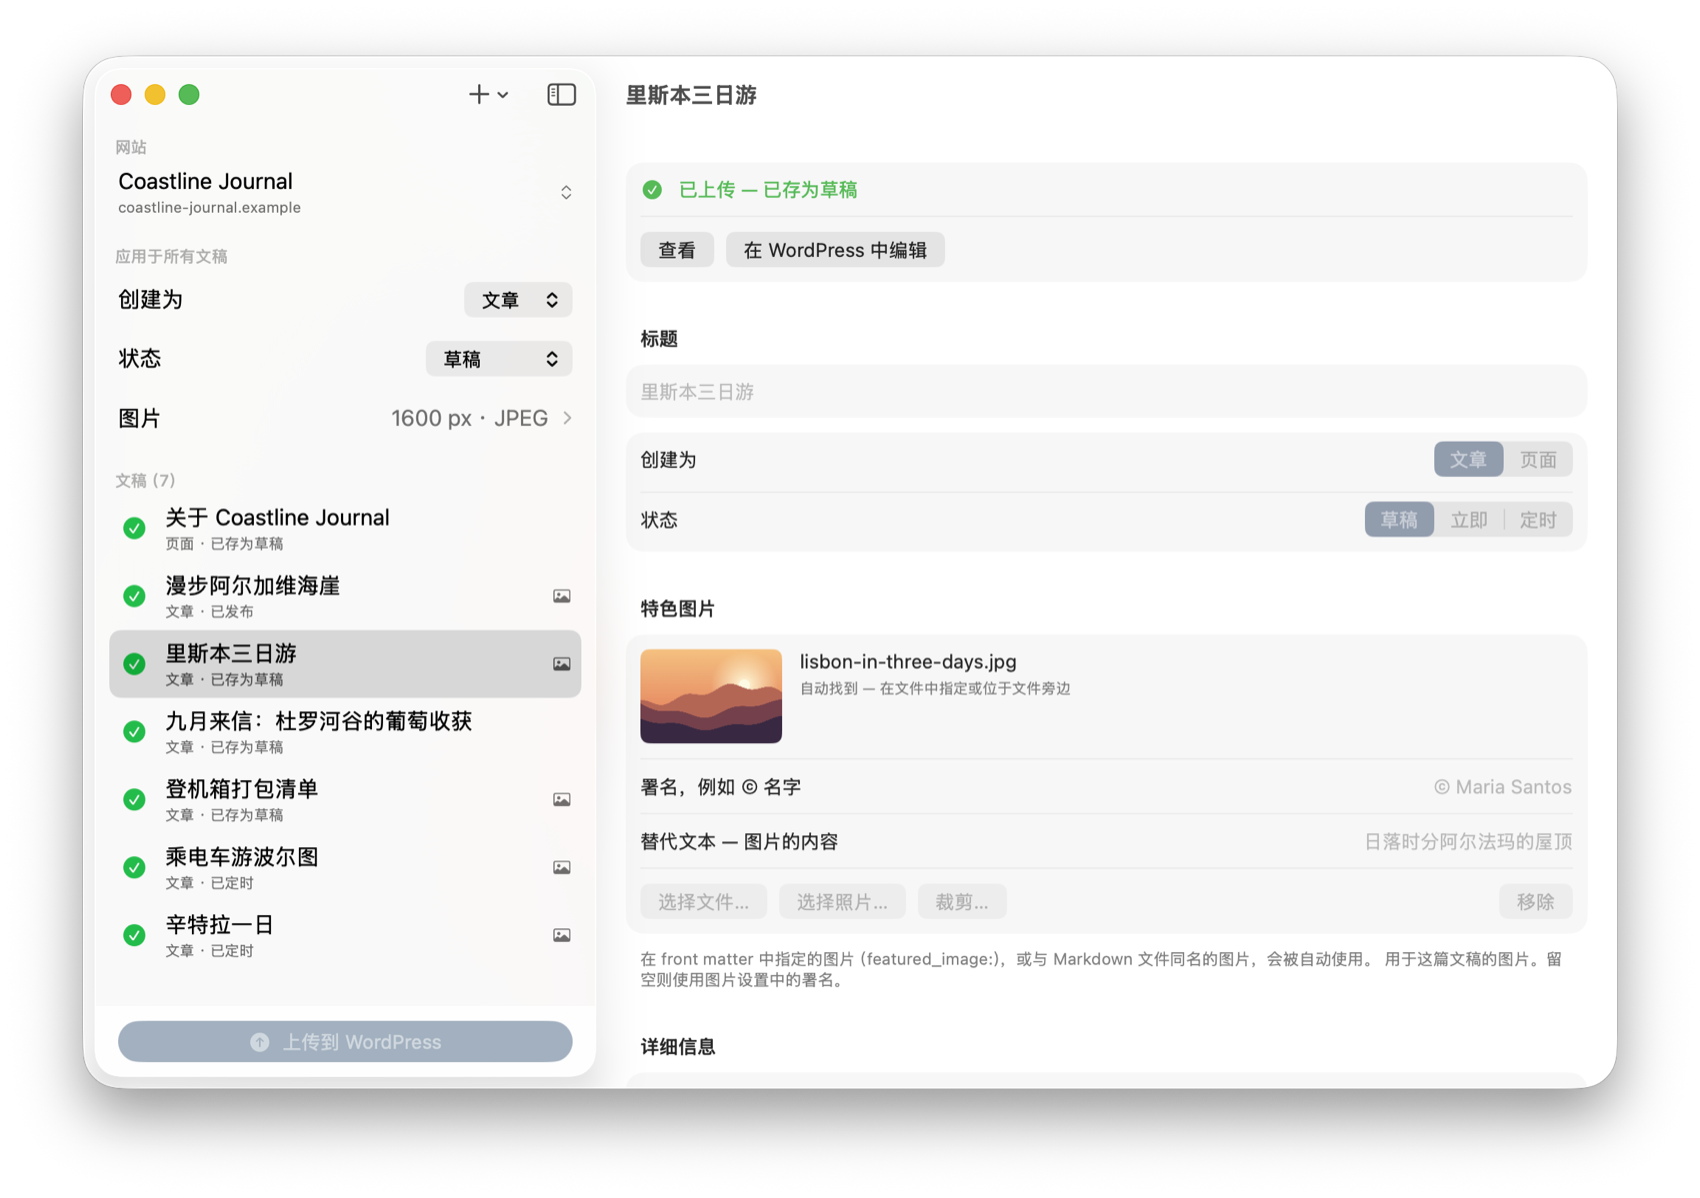The height and width of the screenshot is (1198, 1700).
Task: Click green check icon beside 登机箱打包清单
Action: (x=134, y=800)
